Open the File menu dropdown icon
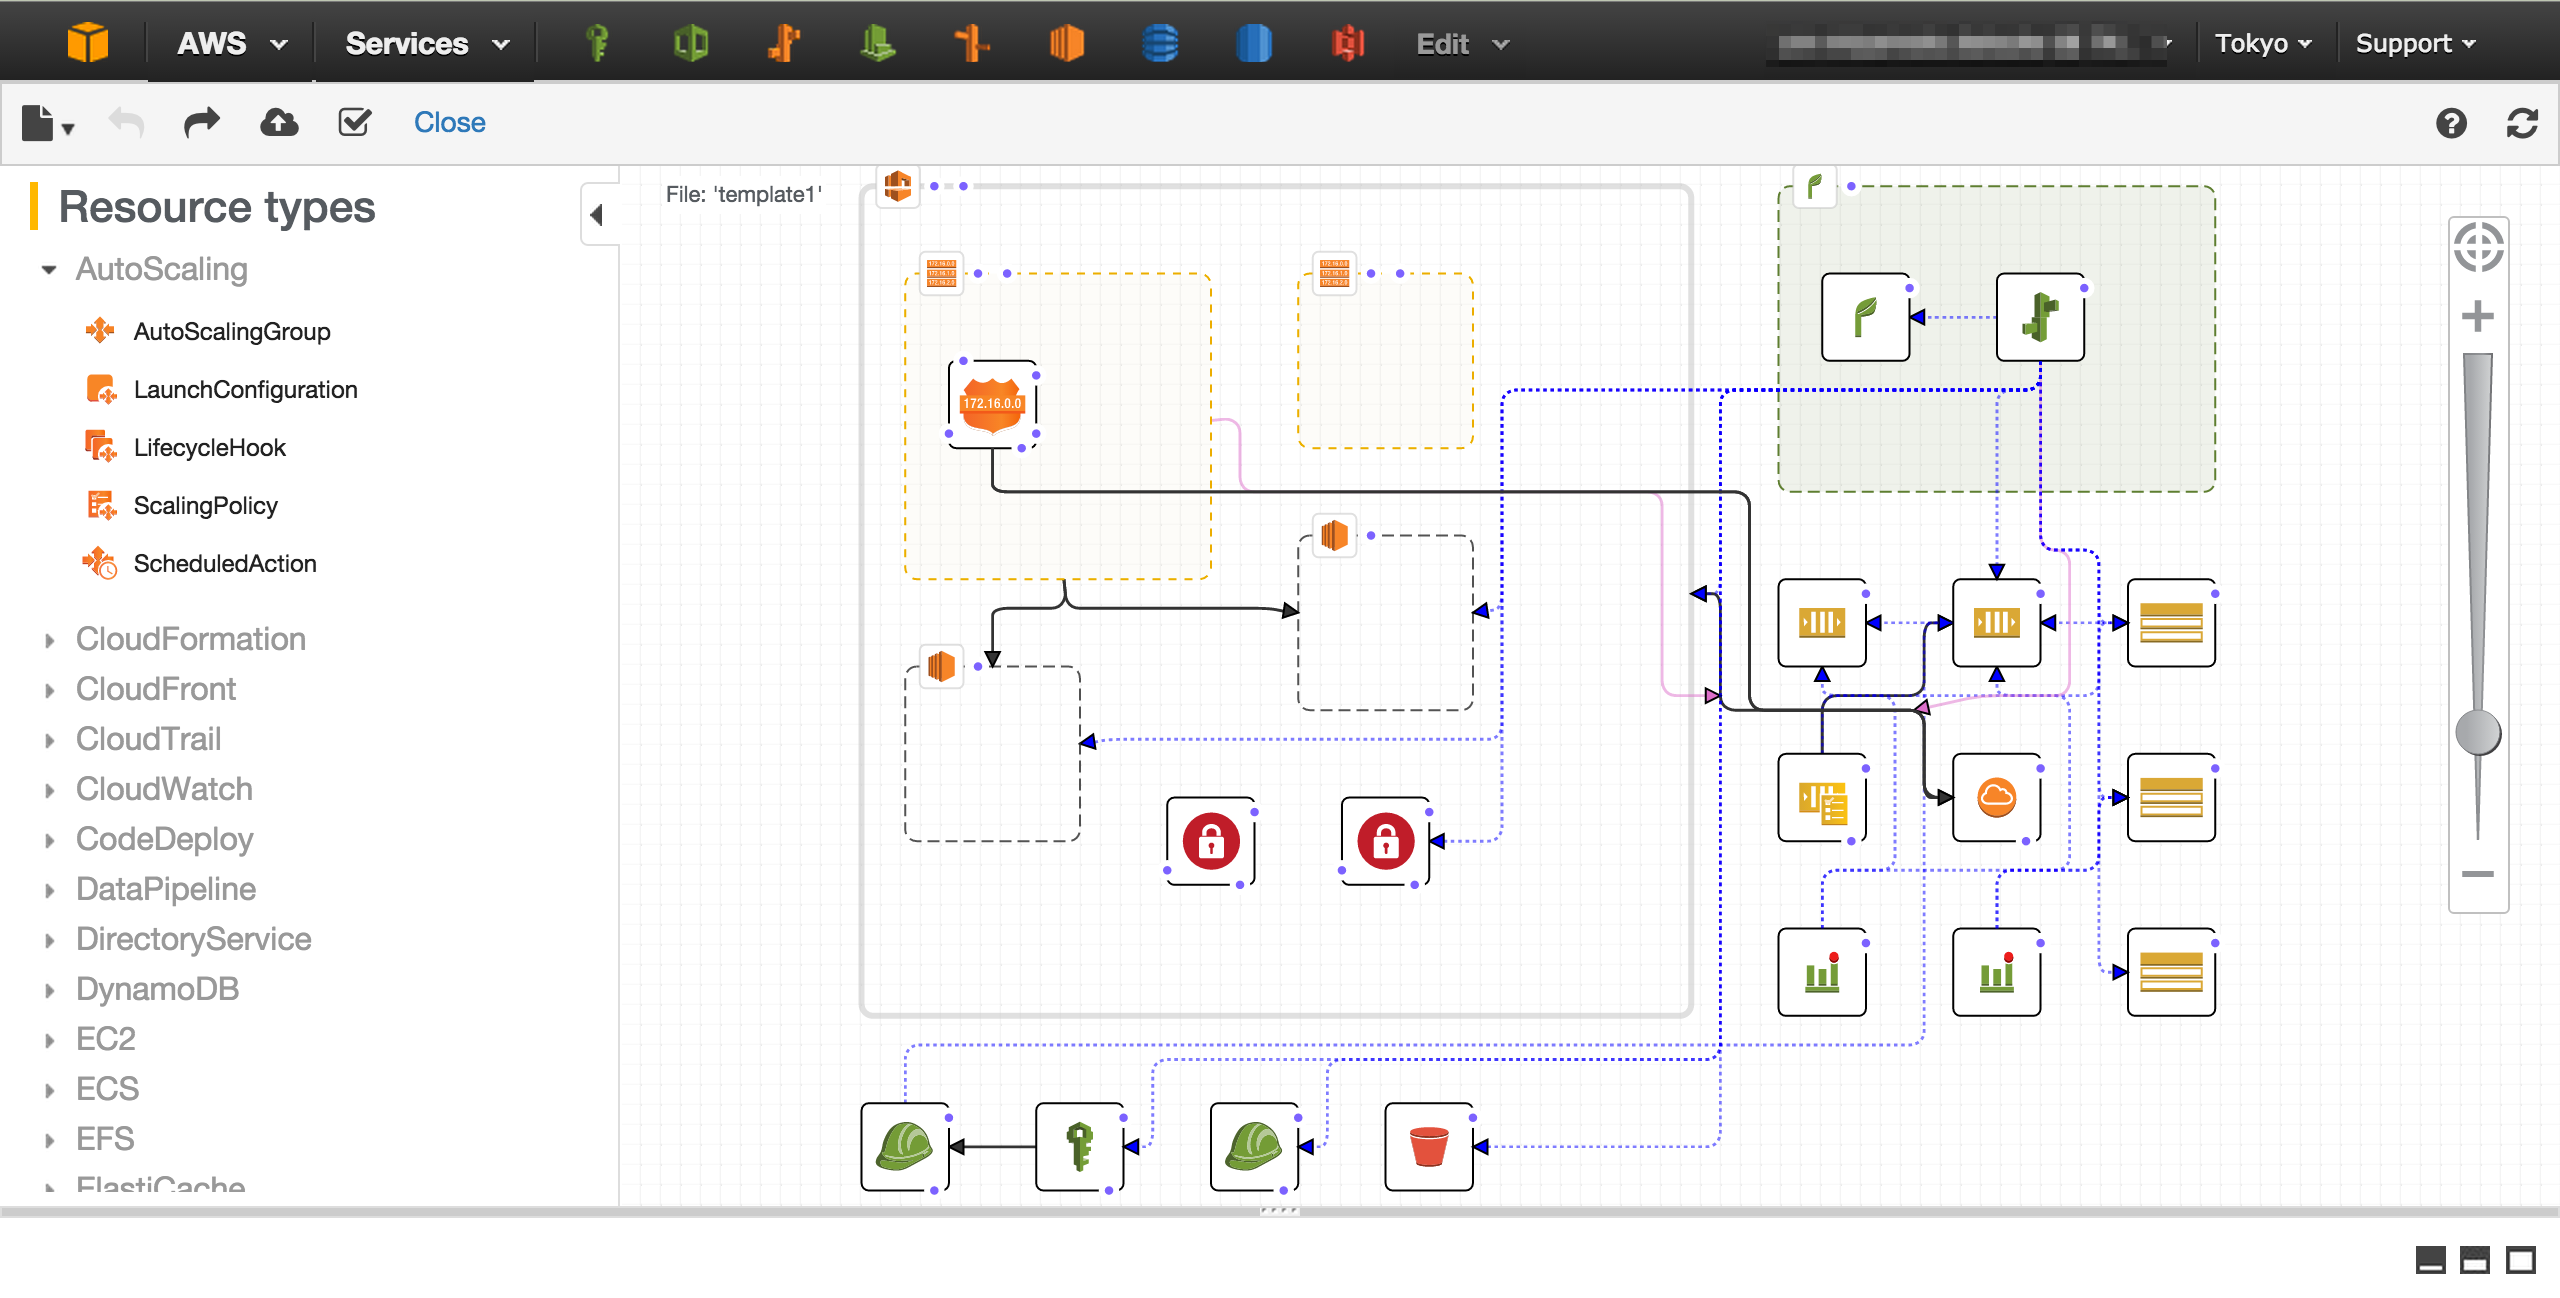Viewport: 2560px width, 1298px height. click(x=48, y=124)
